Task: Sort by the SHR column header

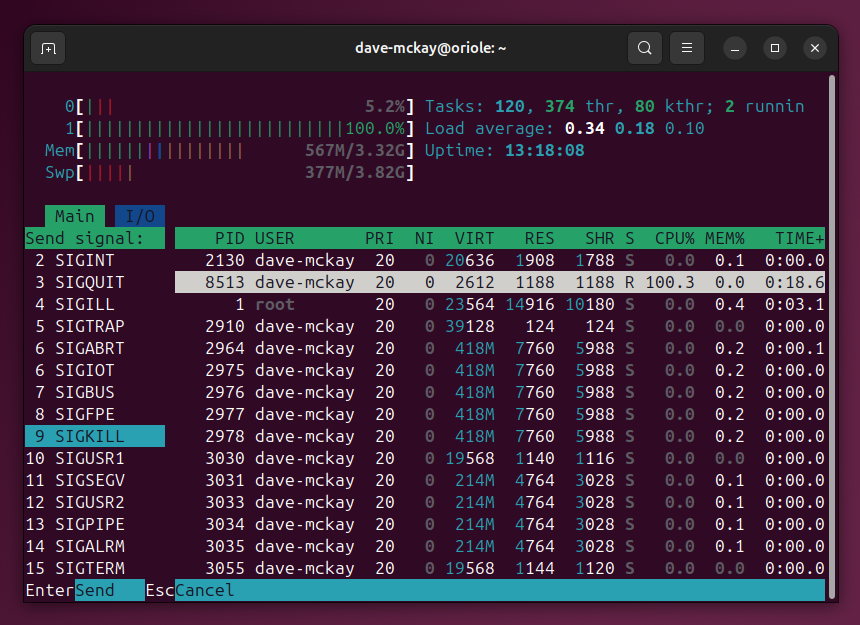Action: click(599, 238)
